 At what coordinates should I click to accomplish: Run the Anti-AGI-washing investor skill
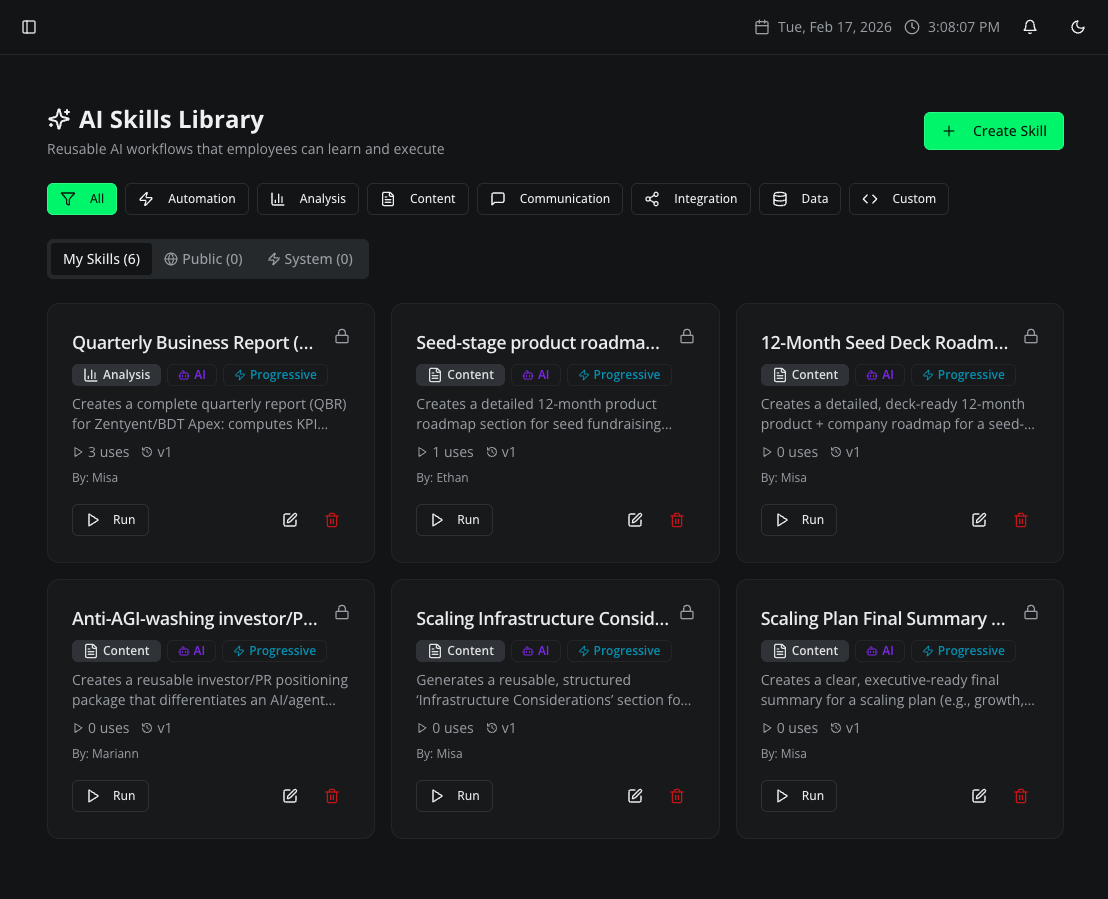[110, 795]
